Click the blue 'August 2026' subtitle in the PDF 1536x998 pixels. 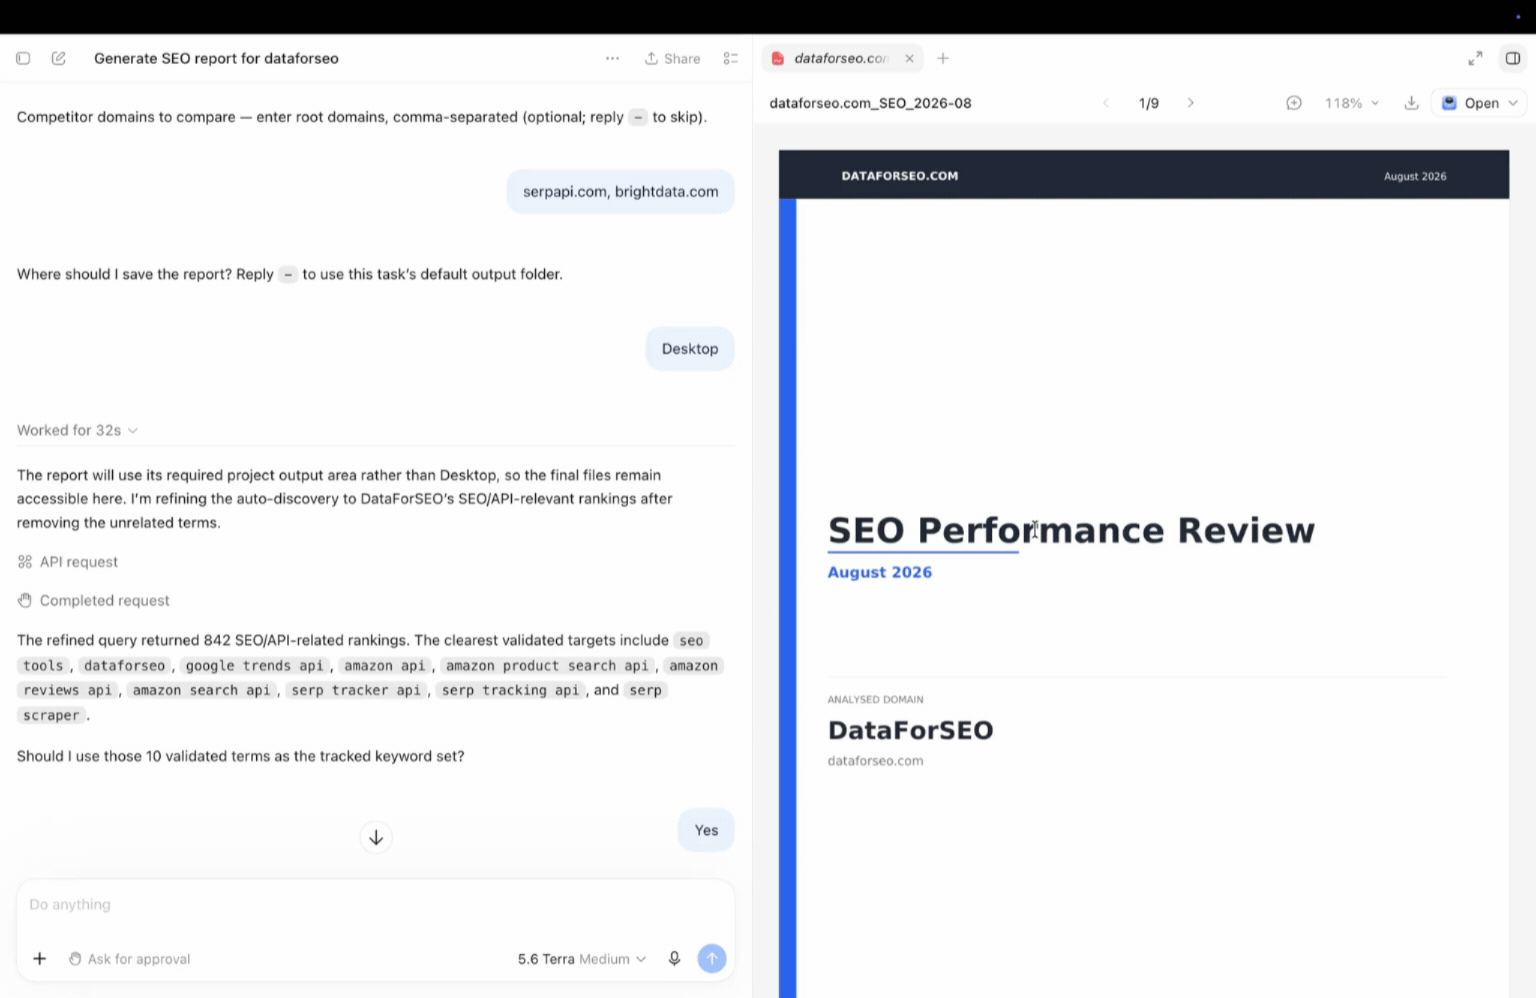click(879, 572)
